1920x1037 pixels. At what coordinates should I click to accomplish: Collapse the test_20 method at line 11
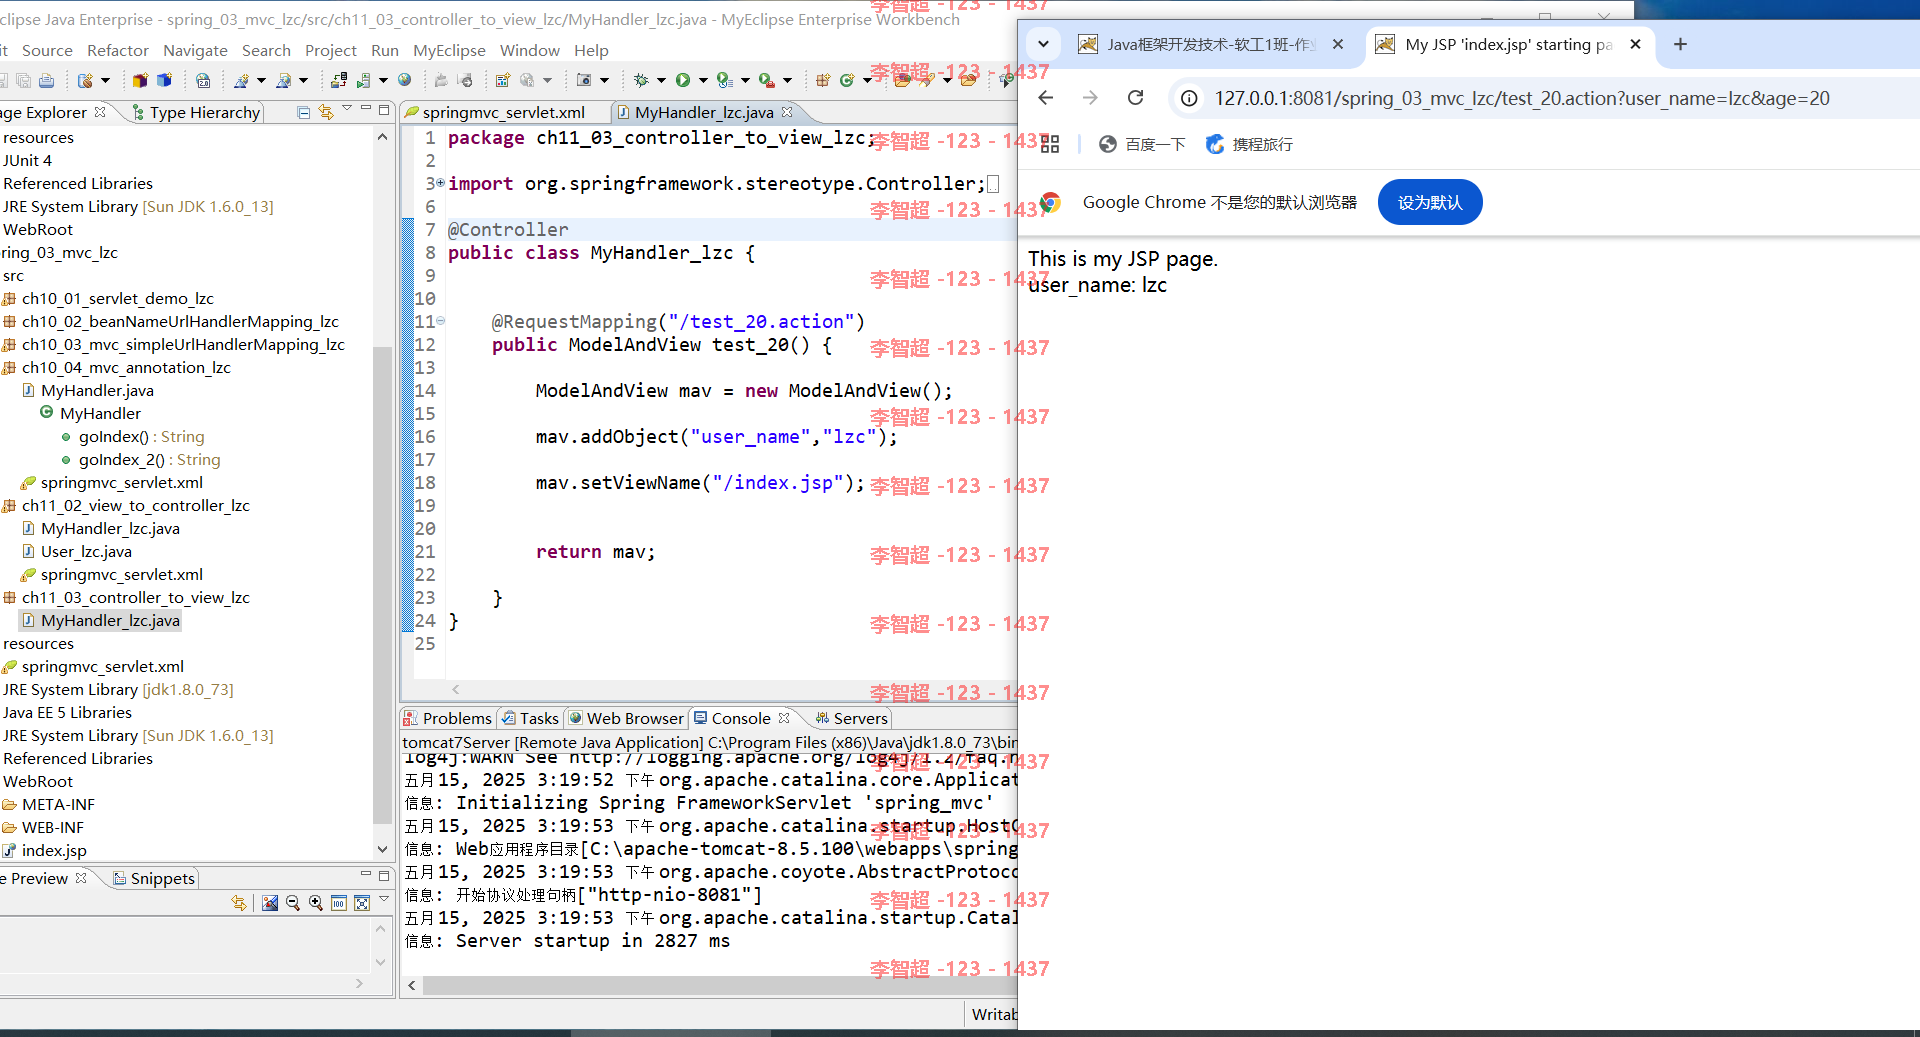point(440,321)
